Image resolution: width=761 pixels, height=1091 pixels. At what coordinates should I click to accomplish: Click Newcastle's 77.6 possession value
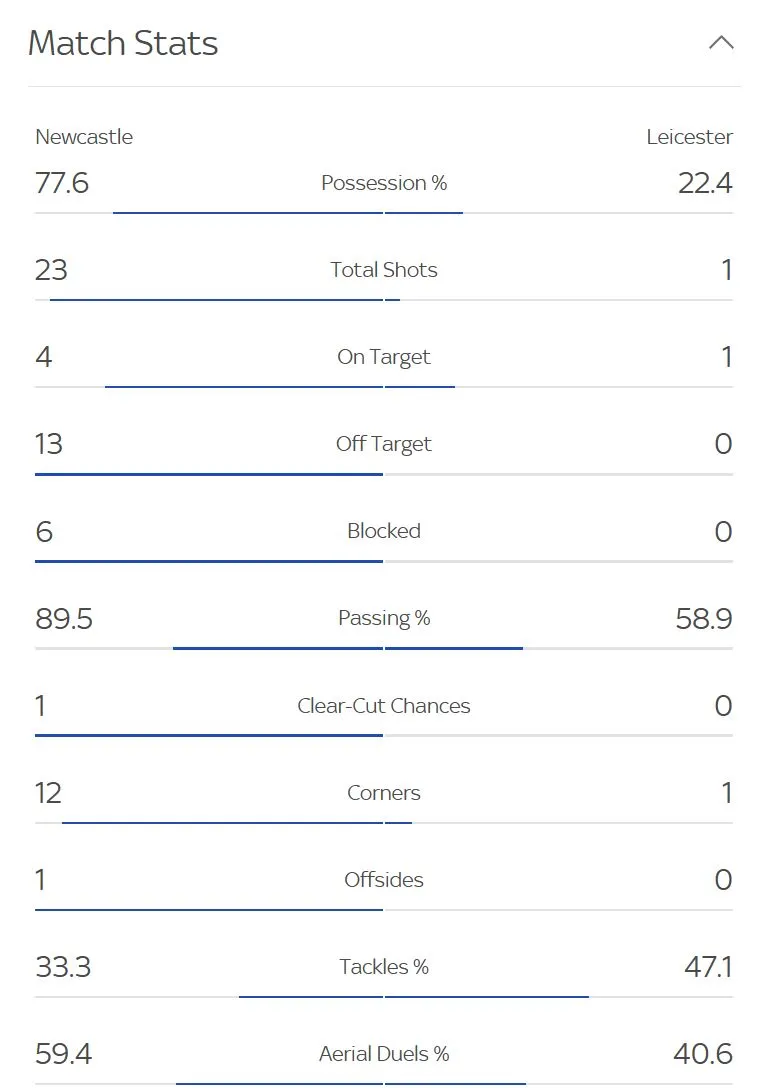62,183
